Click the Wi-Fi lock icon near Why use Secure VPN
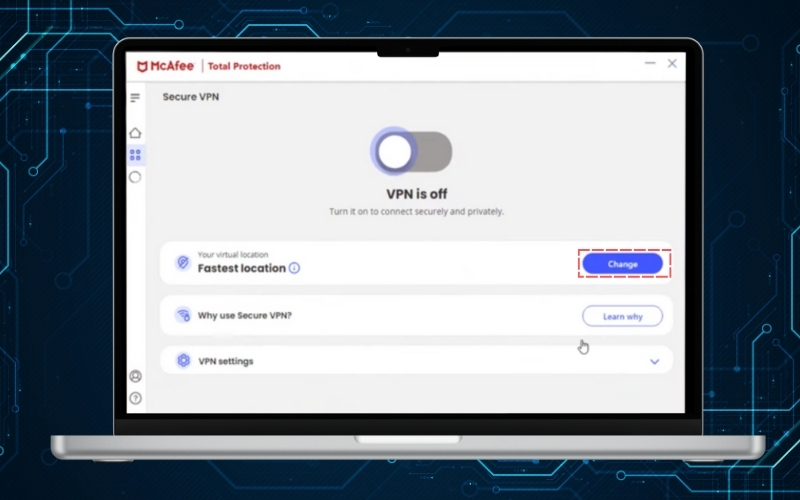 point(183,315)
